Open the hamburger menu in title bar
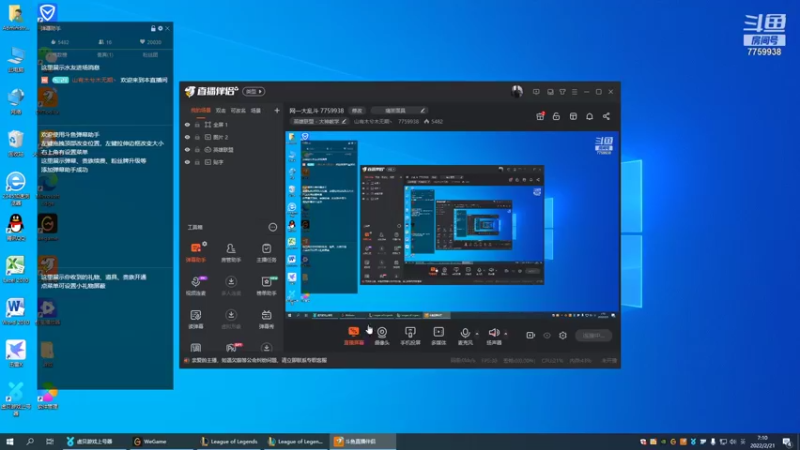This screenshot has width=800, height=450. tap(574, 92)
